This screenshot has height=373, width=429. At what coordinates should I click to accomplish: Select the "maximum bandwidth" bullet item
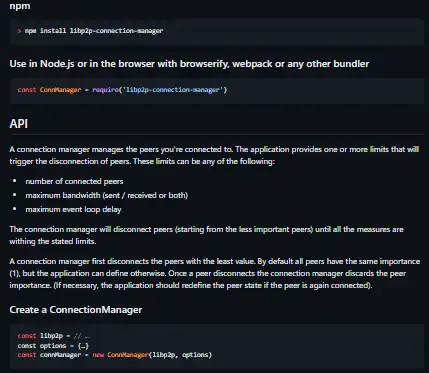coord(107,195)
